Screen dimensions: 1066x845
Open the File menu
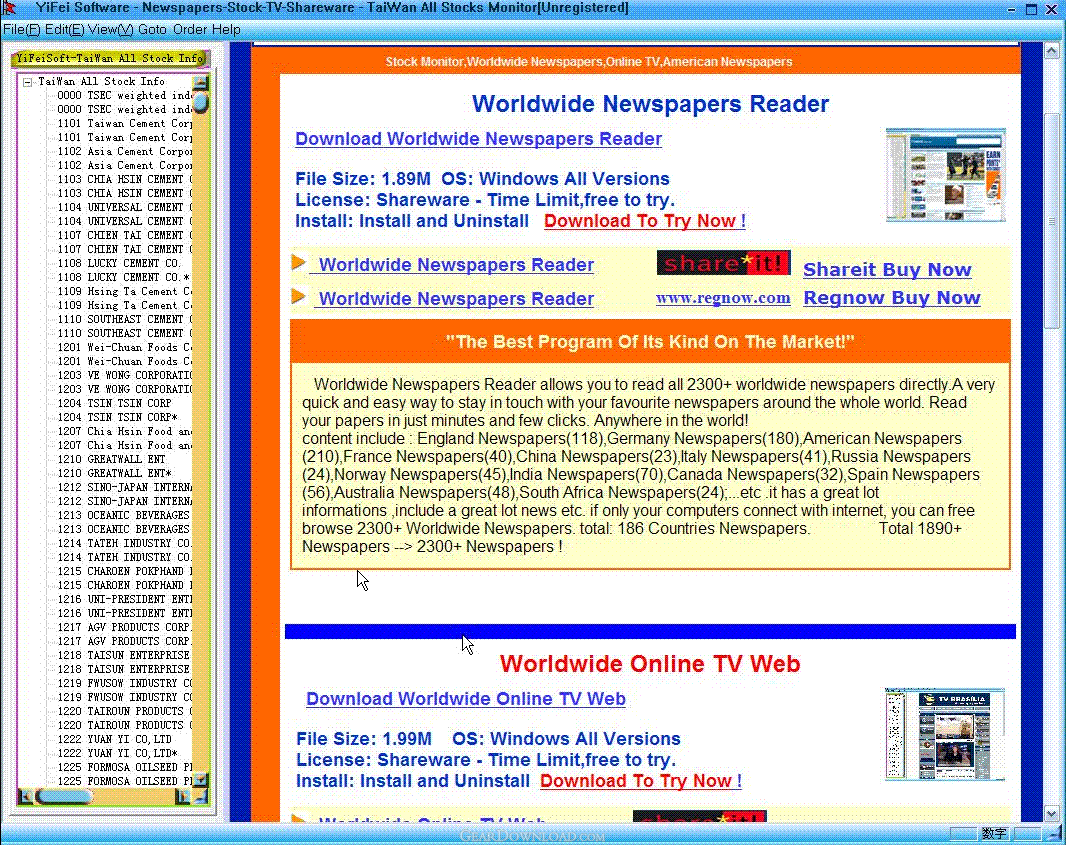point(21,30)
